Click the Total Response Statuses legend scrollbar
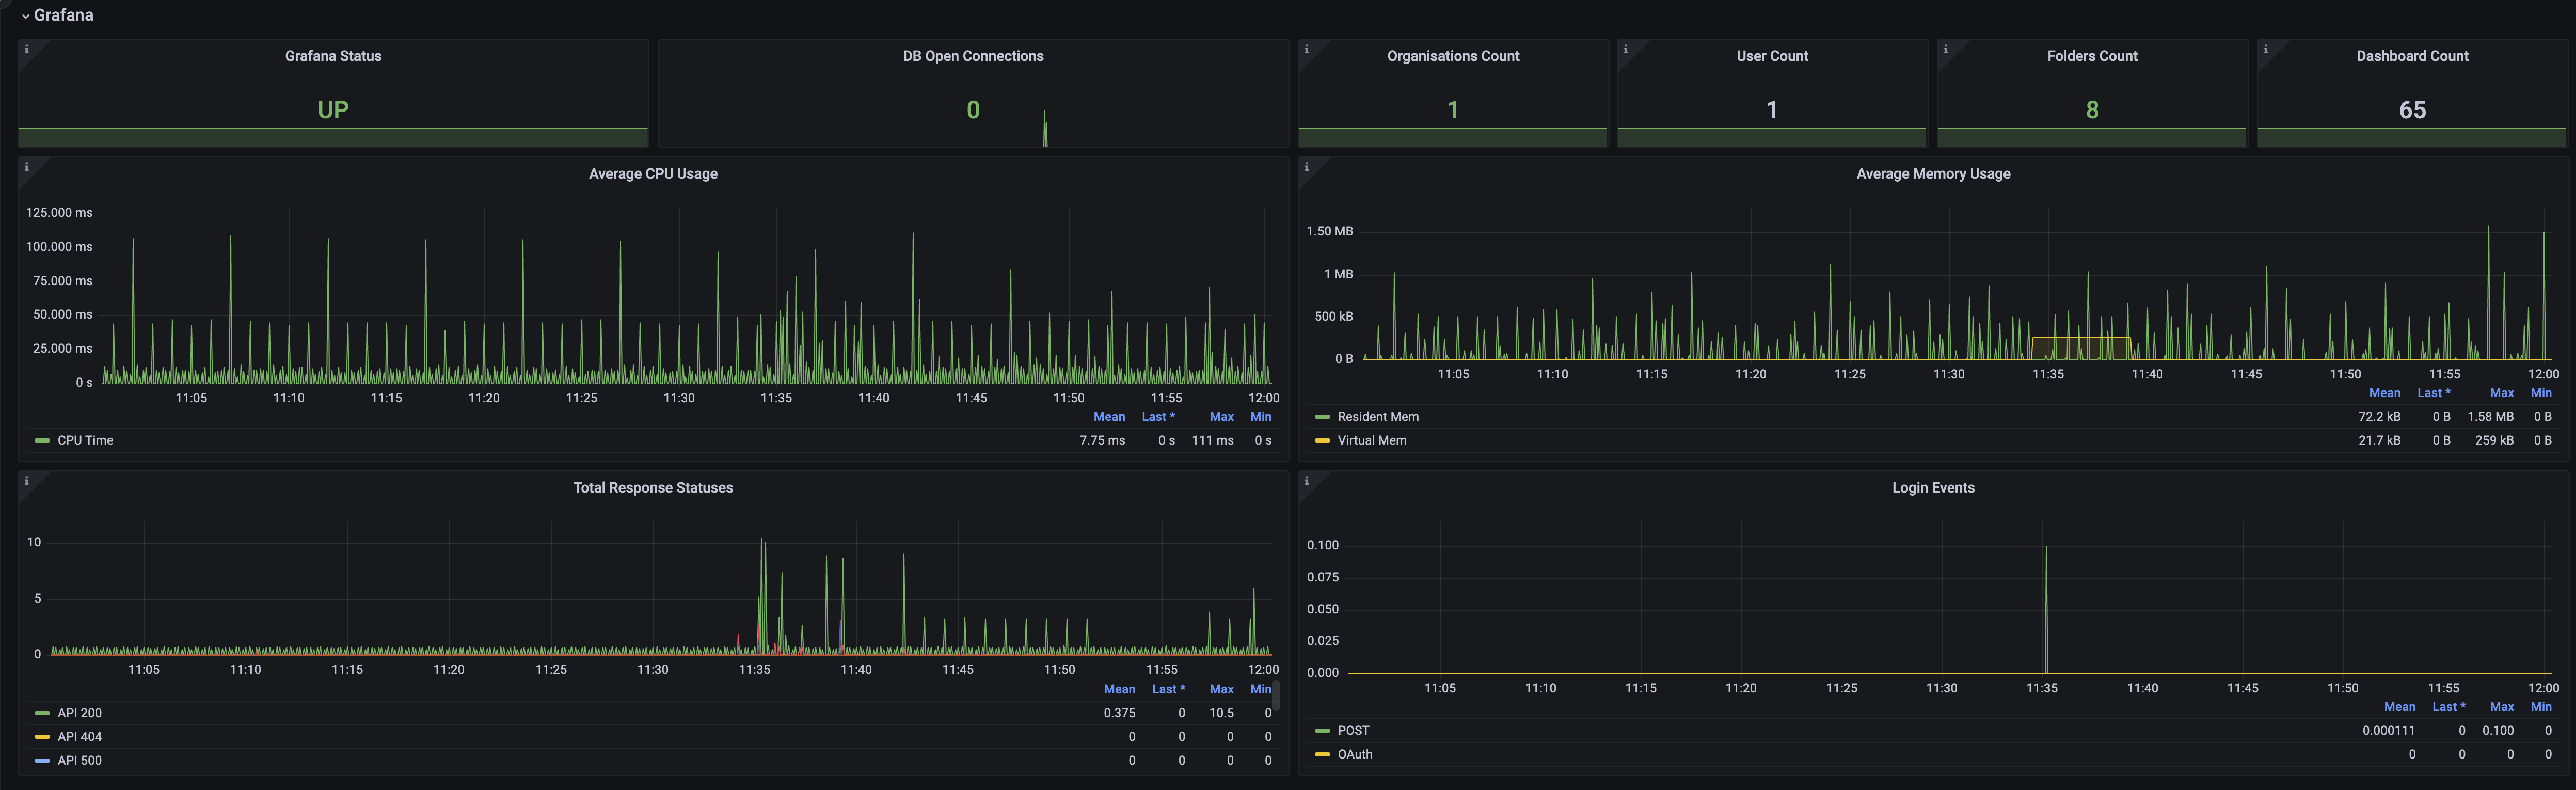2576x790 pixels. 1276,695
